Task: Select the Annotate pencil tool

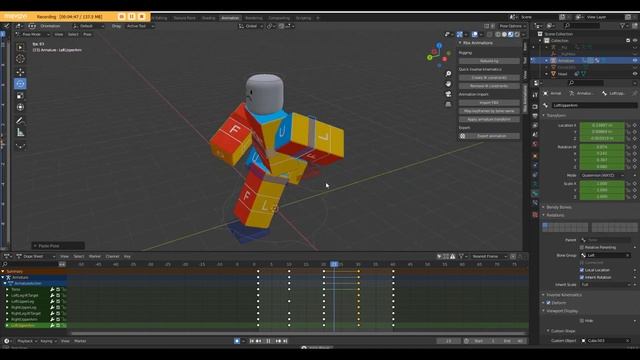Action: (x=20, y=120)
